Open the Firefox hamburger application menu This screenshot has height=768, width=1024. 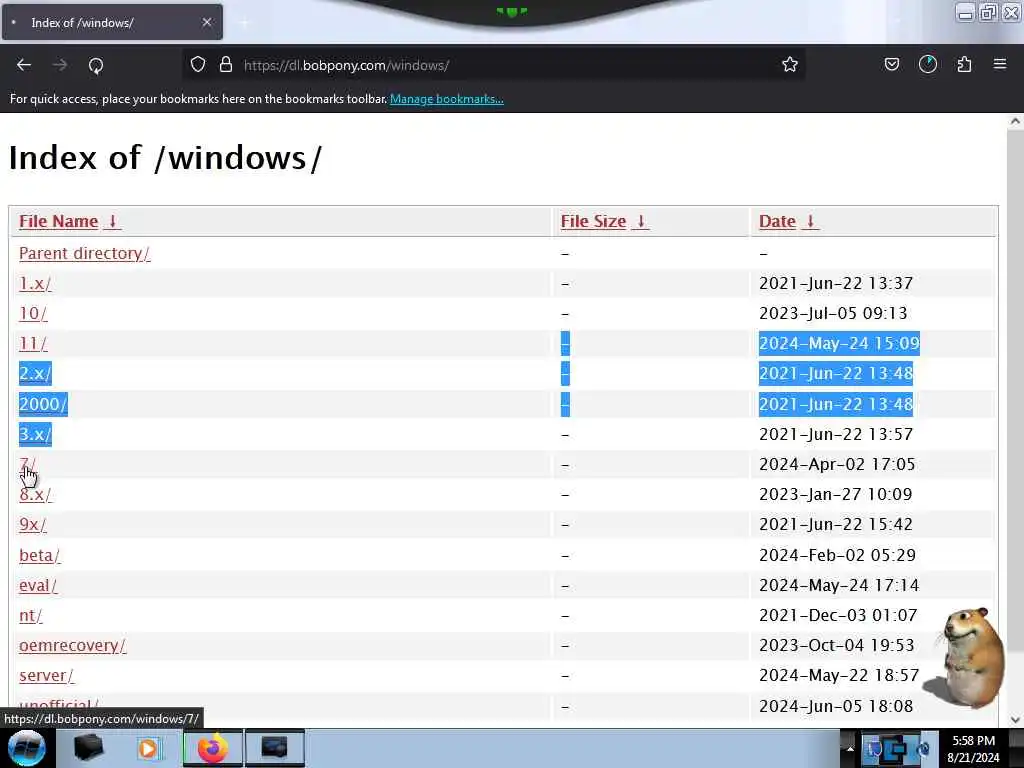(1000, 65)
